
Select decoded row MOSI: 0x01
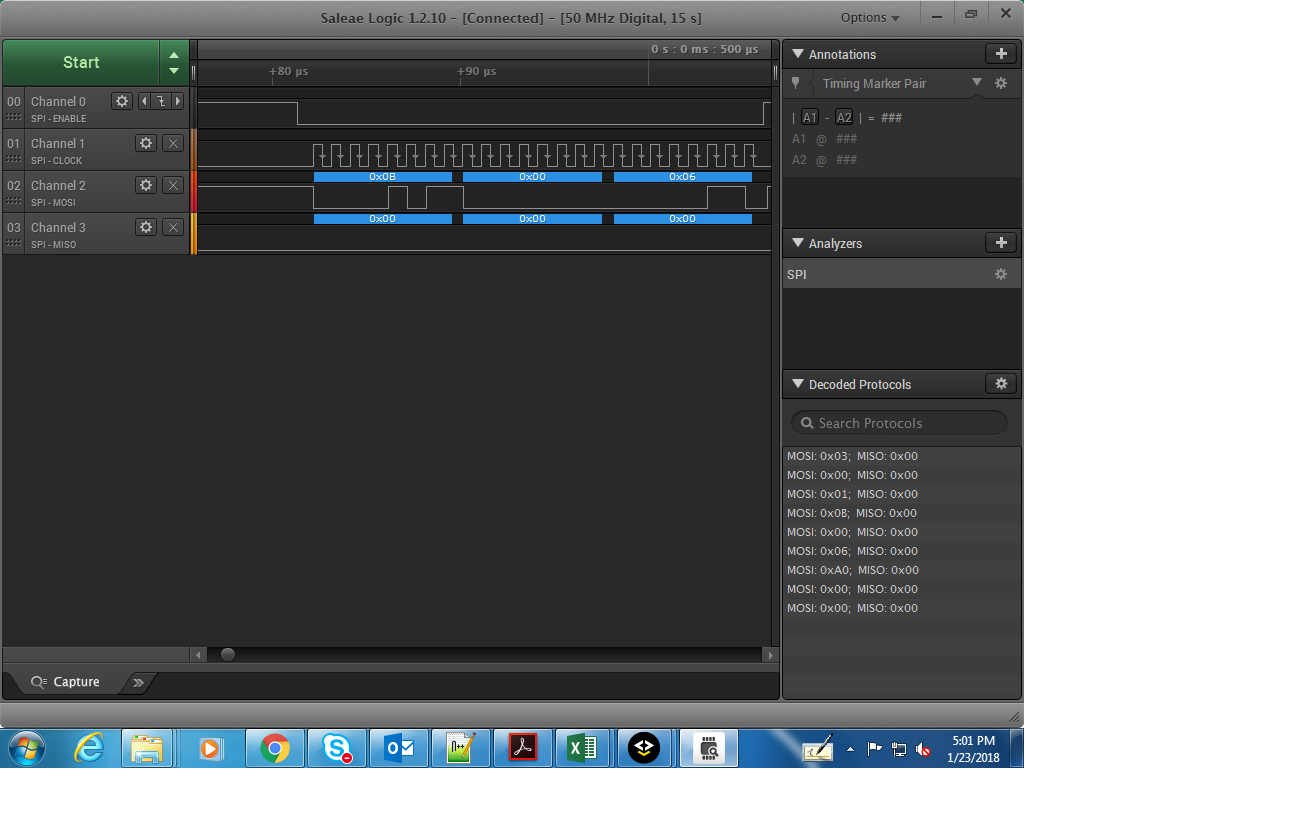(x=902, y=494)
